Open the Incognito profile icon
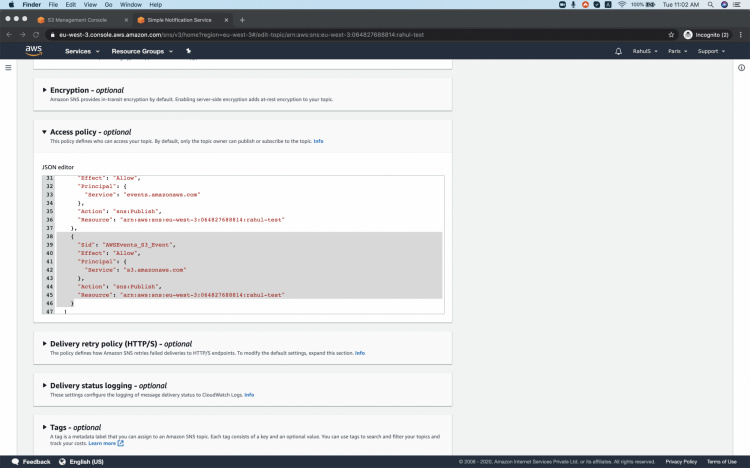 tap(689, 34)
